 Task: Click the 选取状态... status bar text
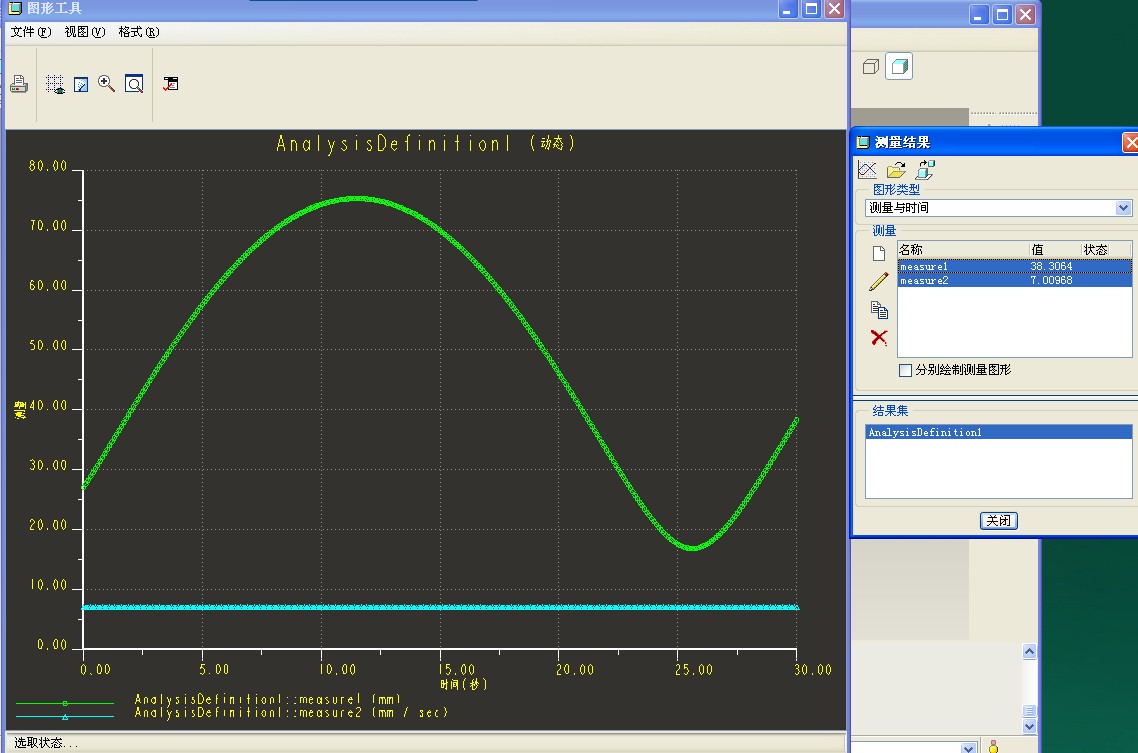pyautogui.click(x=46, y=743)
